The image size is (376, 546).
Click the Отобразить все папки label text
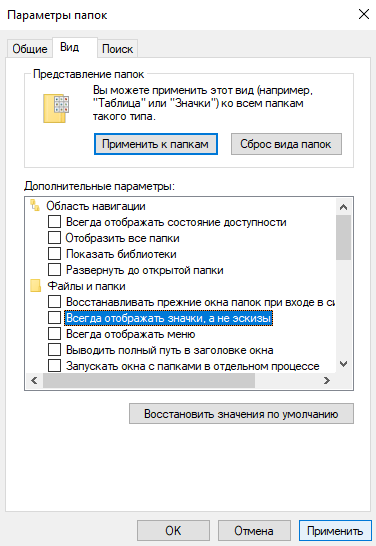click(123, 238)
